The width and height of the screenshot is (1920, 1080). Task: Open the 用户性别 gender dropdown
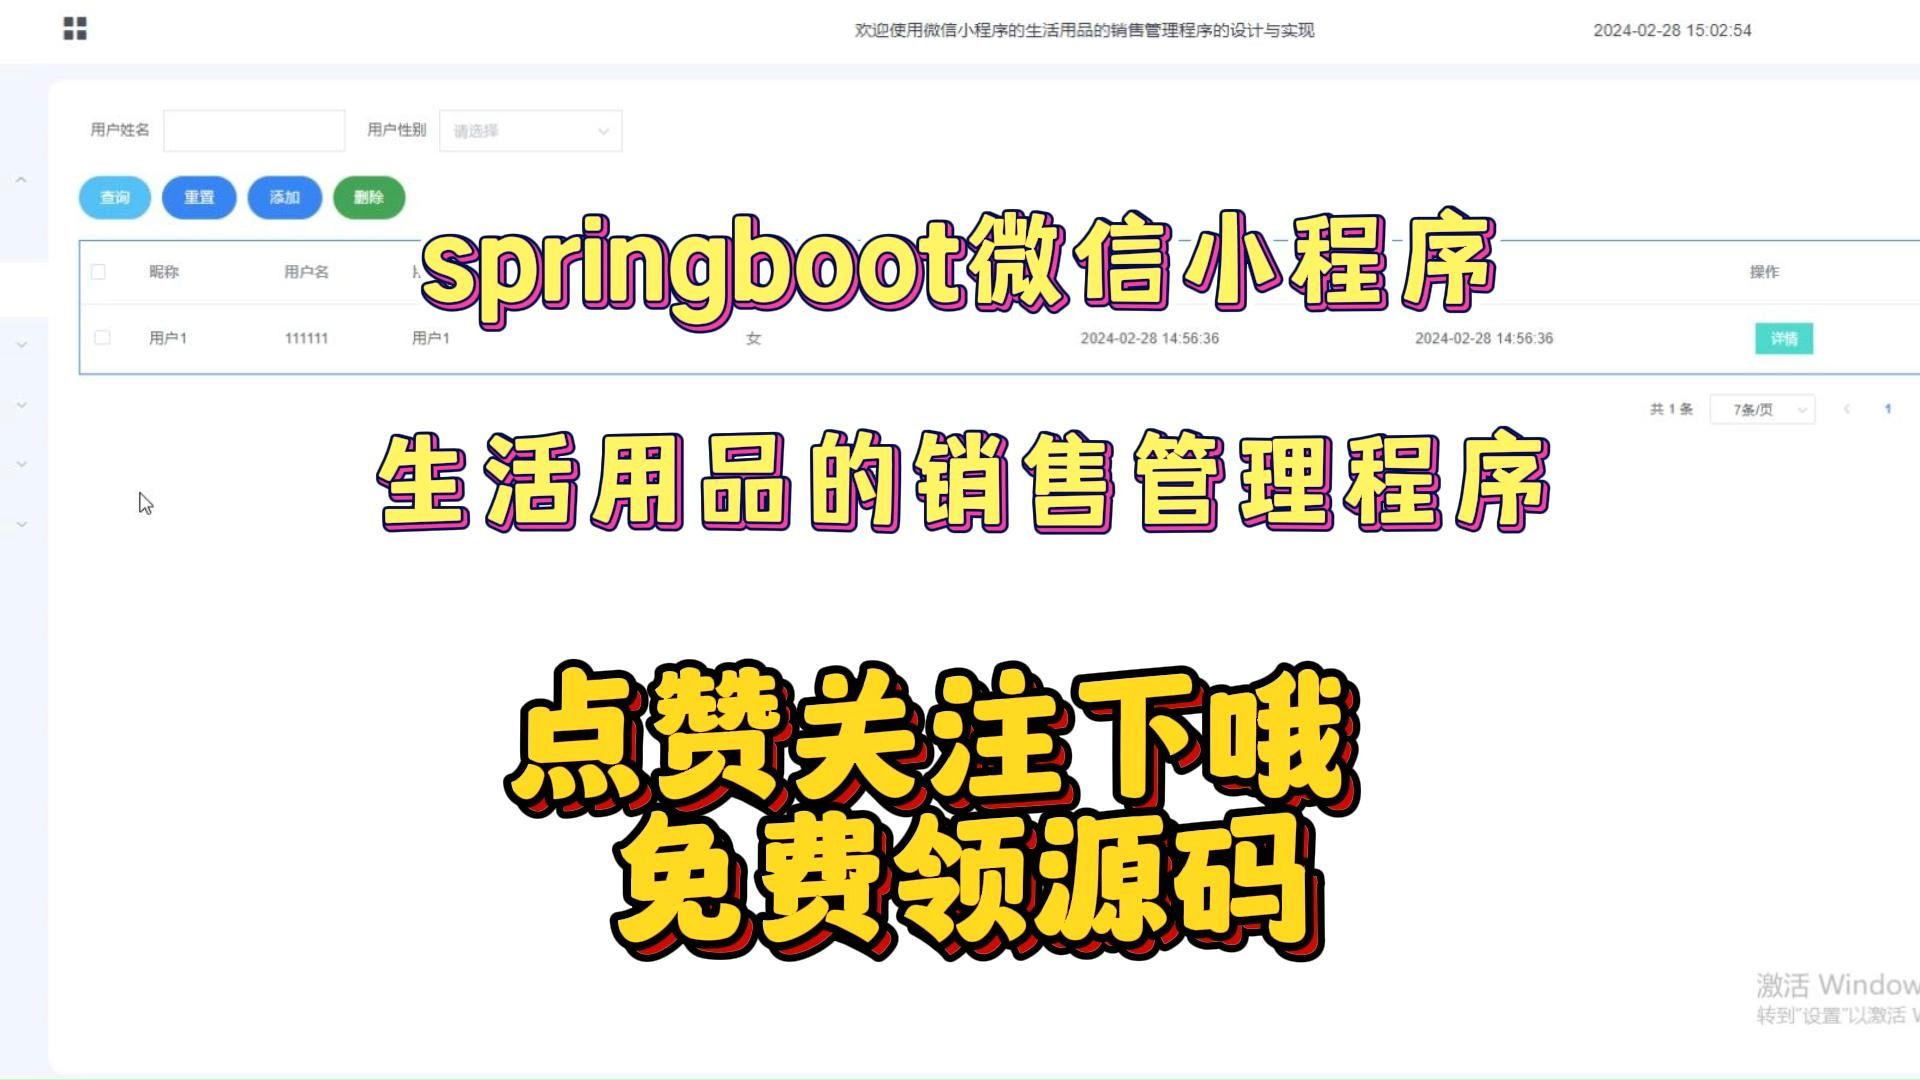pos(527,129)
